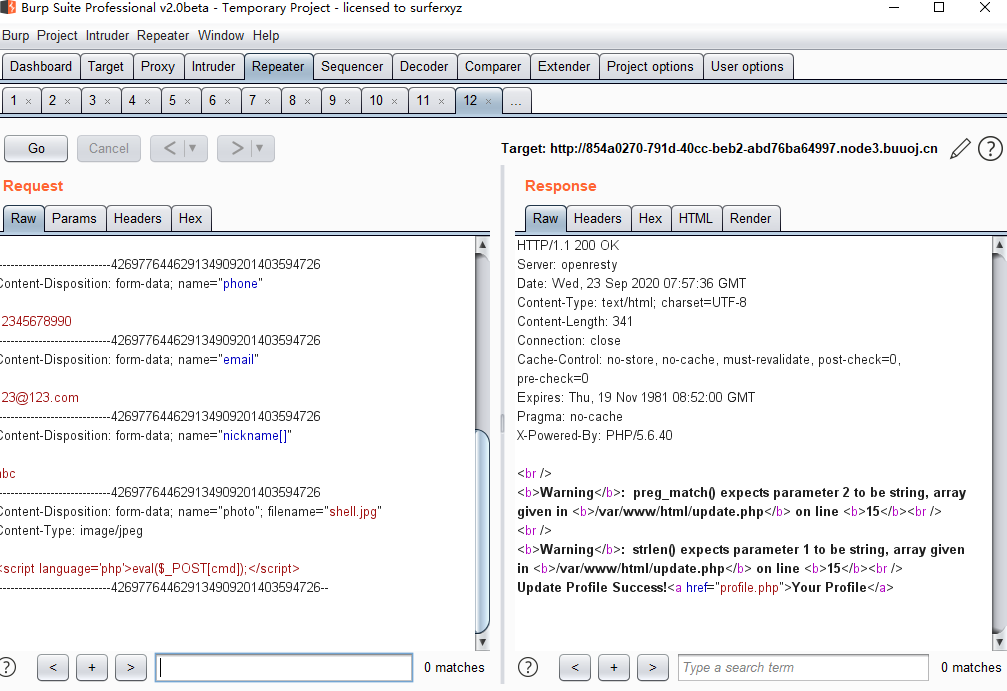Open the Burp menu
The height and width of the screenshot is (691, 1007).
(15, 35)
